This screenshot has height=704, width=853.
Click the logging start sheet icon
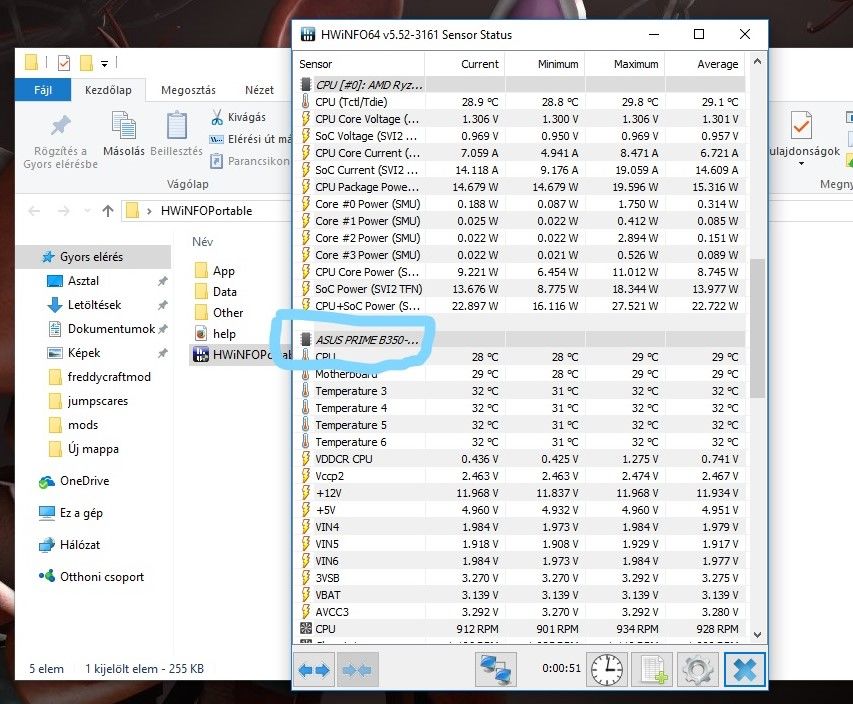pyautogui.click(x=653, y=669)
